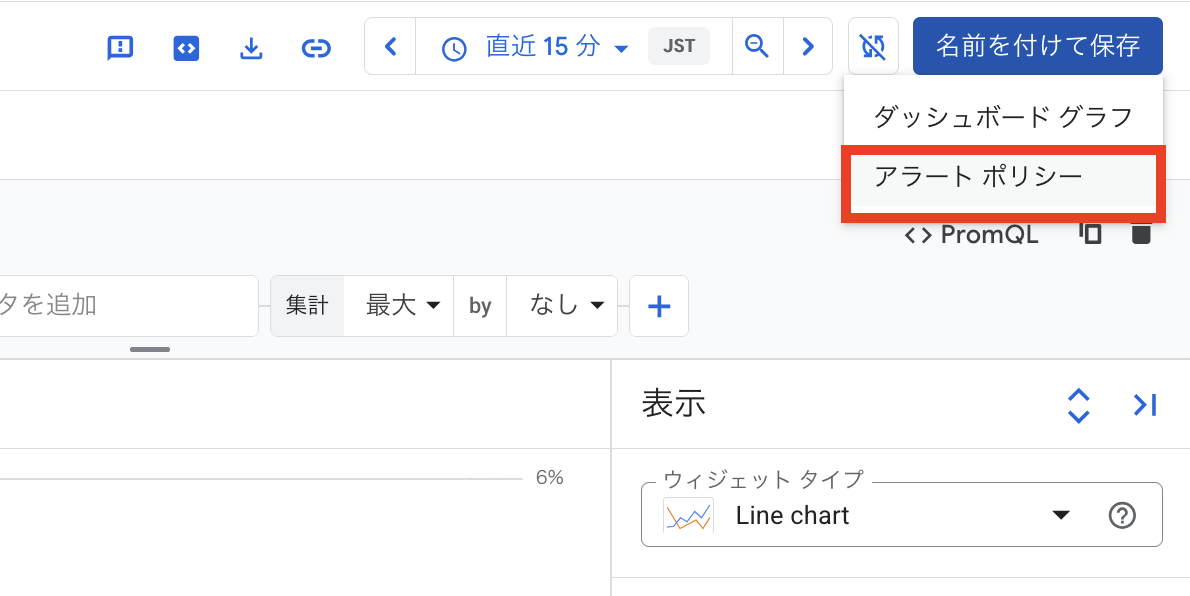
Task: Click the zoom out magnifier icon
Action: (x=757, y=46)
